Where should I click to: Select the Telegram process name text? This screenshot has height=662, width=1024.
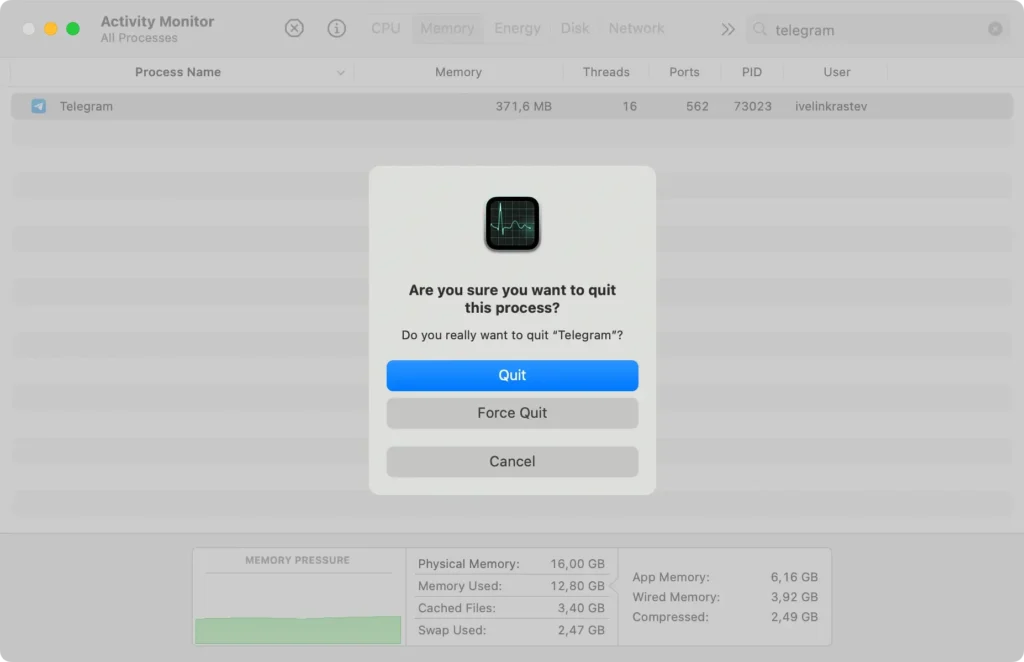click(x=86, y=106)
